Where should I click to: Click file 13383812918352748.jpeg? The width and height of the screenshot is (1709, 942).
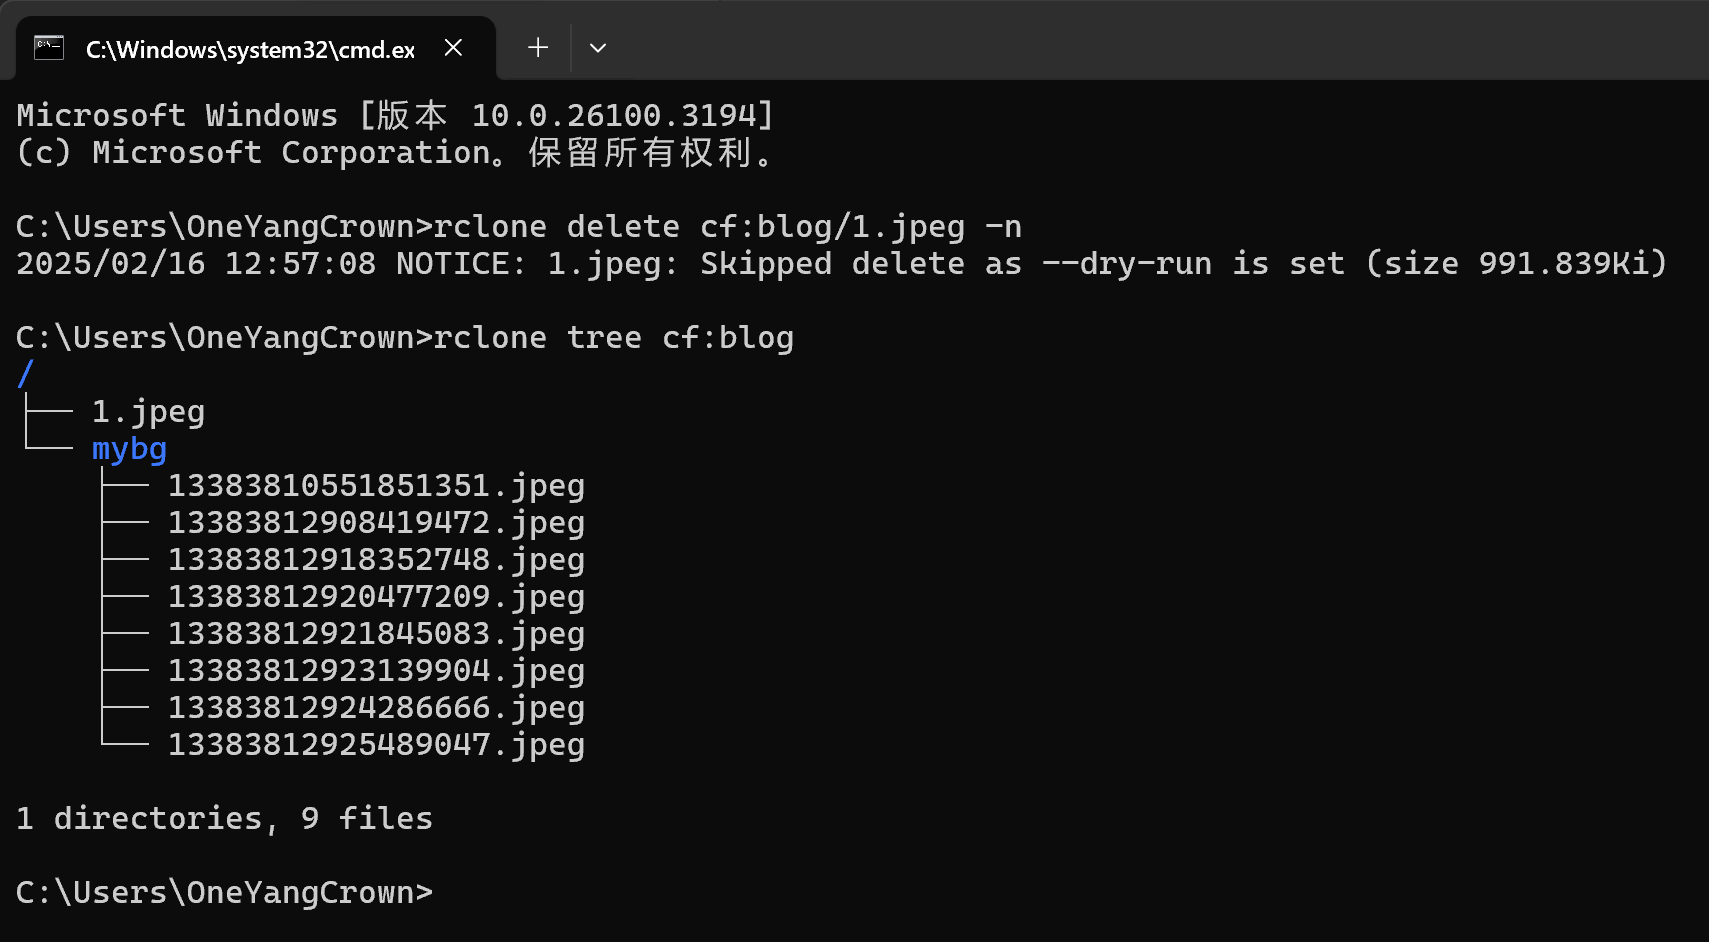click(376, 560)
